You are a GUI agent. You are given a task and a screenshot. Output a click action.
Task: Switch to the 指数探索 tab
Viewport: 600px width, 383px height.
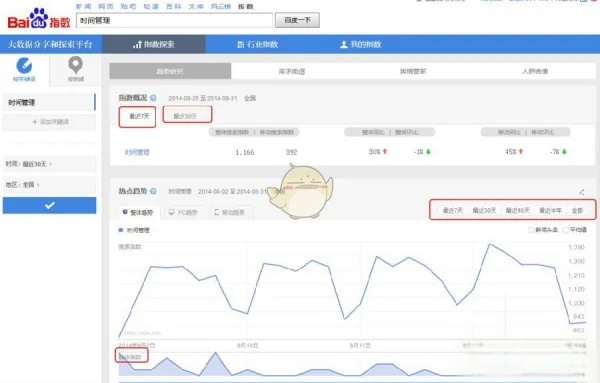pos(154,44)
